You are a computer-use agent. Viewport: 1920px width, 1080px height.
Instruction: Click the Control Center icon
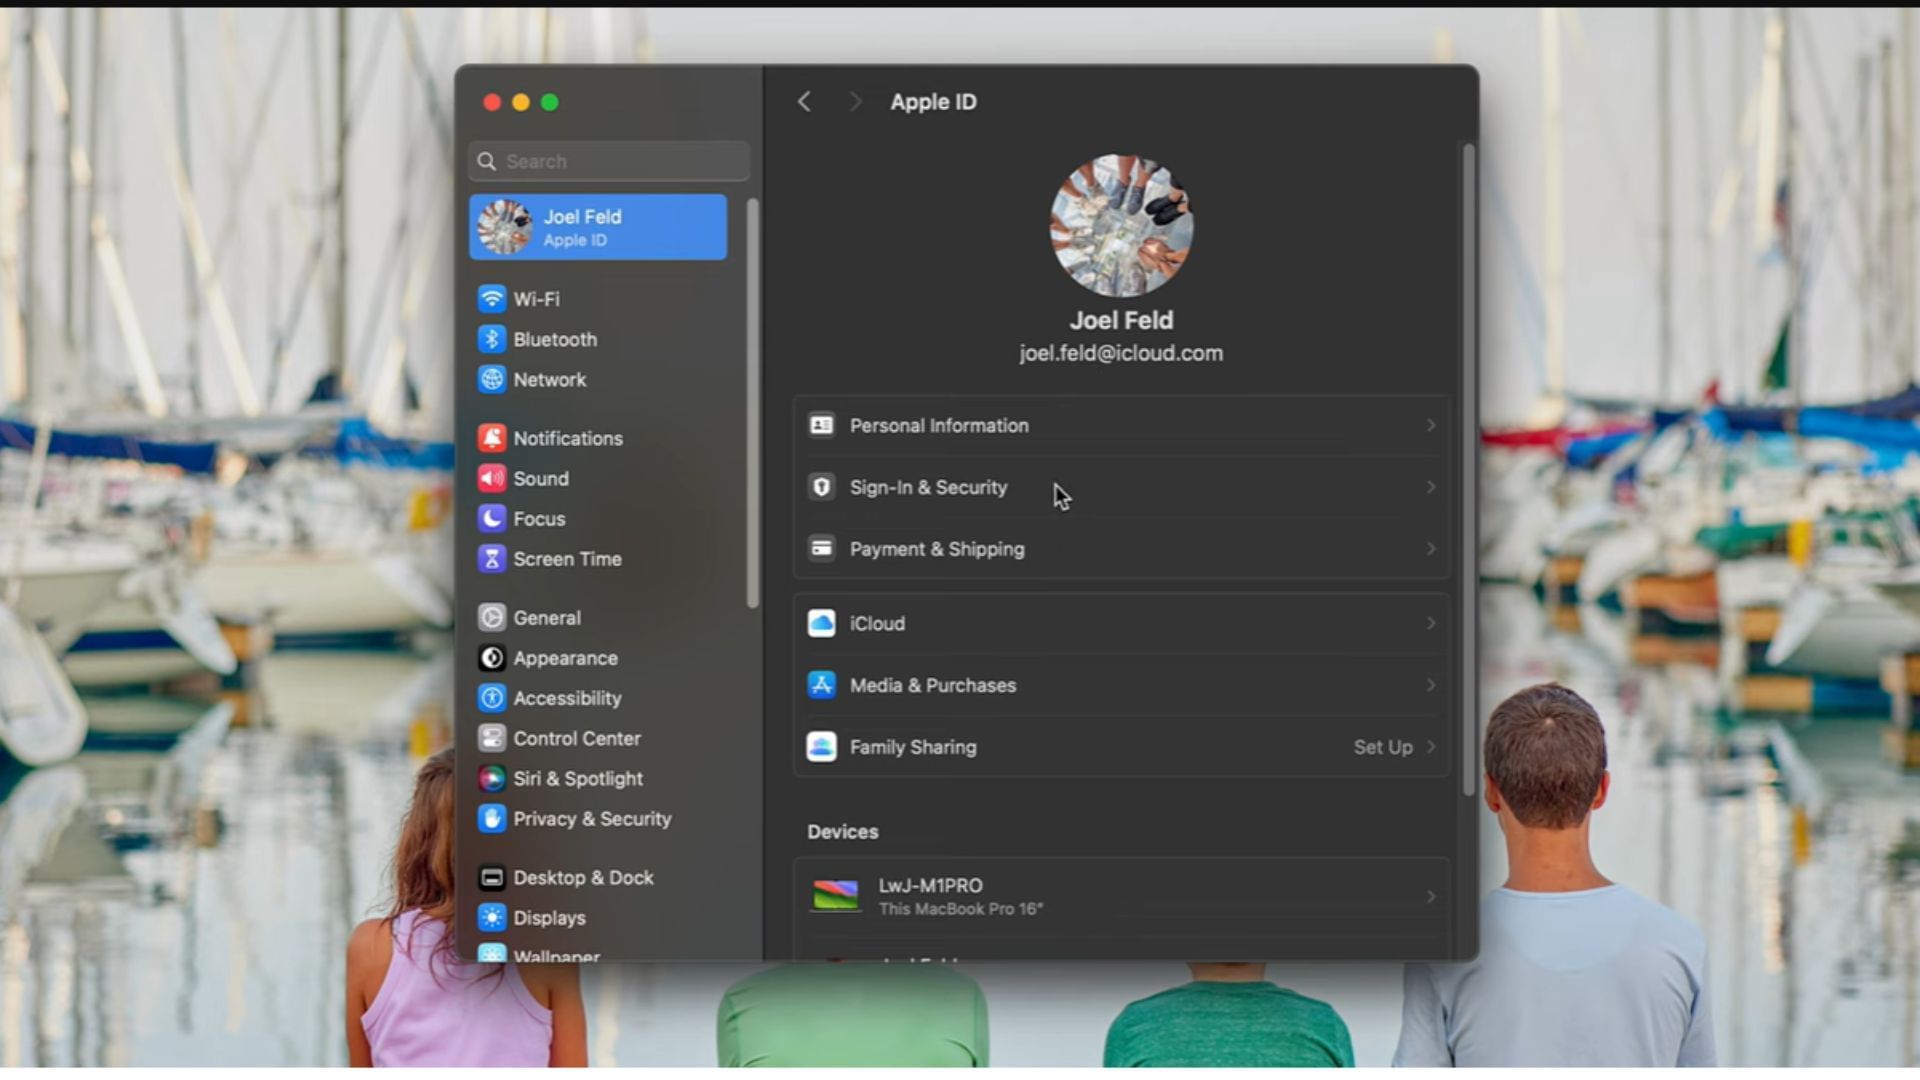[x=491, y=738]
